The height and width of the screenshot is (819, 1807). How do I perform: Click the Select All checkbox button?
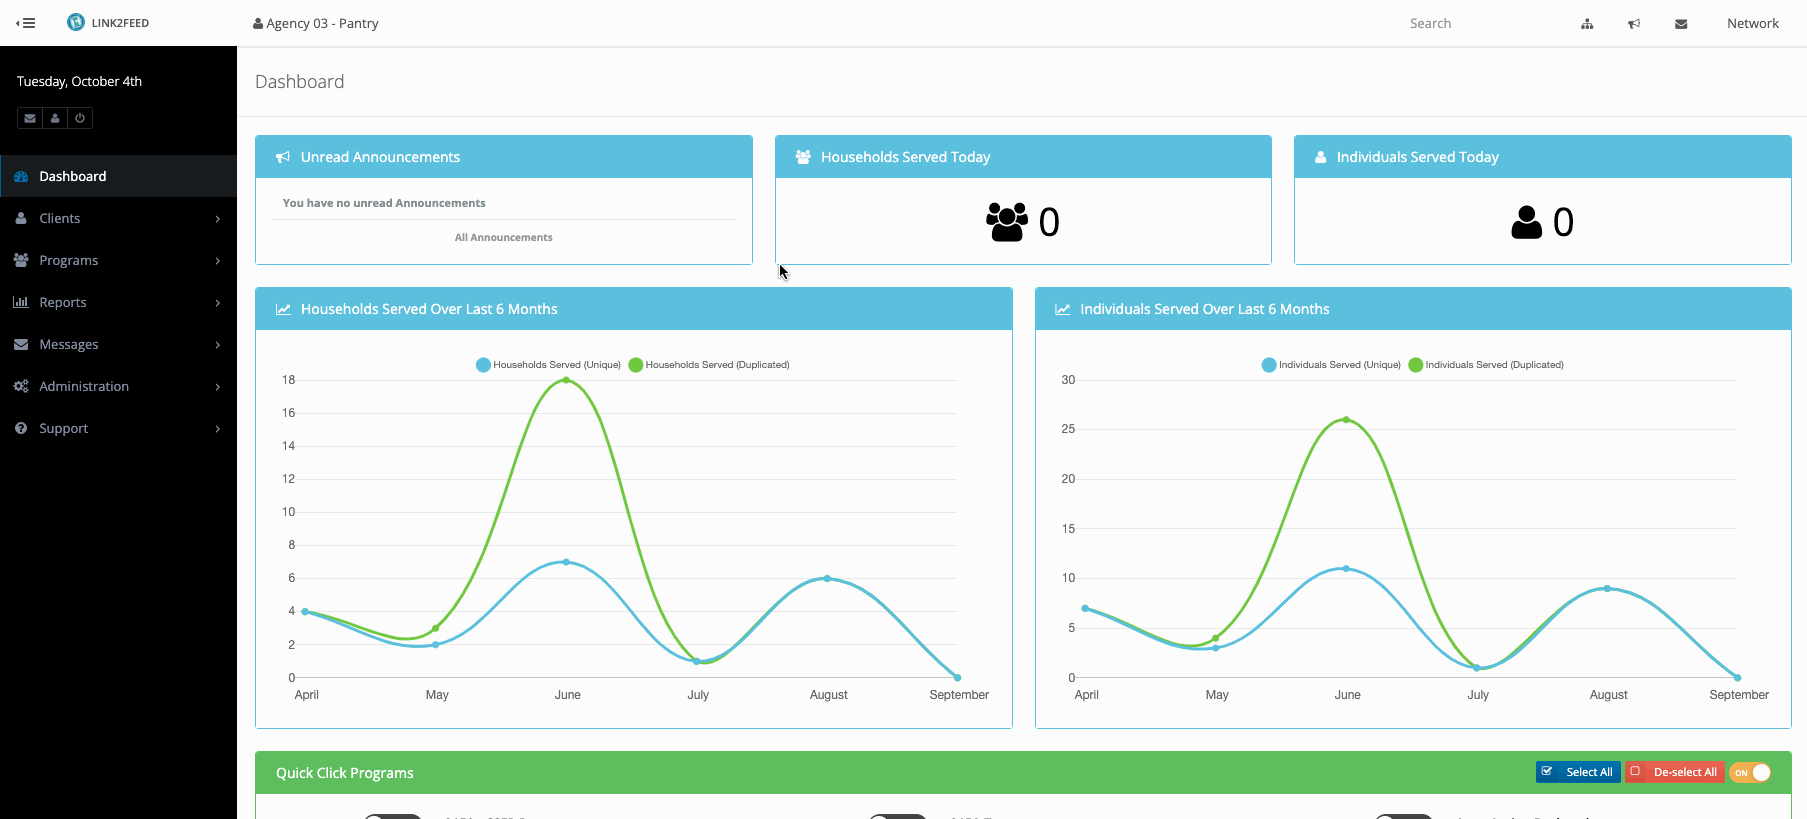[1578, 772]
